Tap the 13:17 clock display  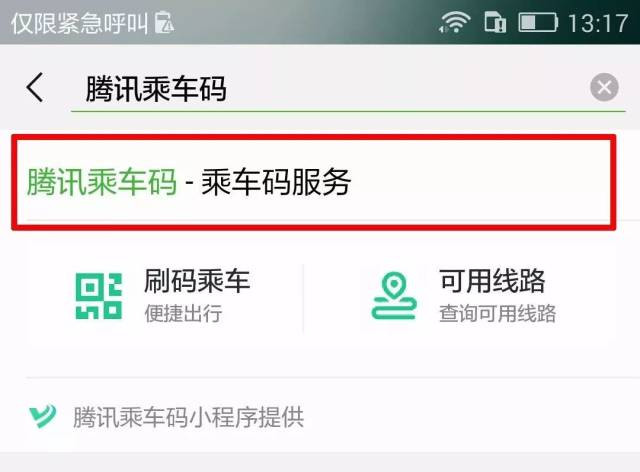598,23
